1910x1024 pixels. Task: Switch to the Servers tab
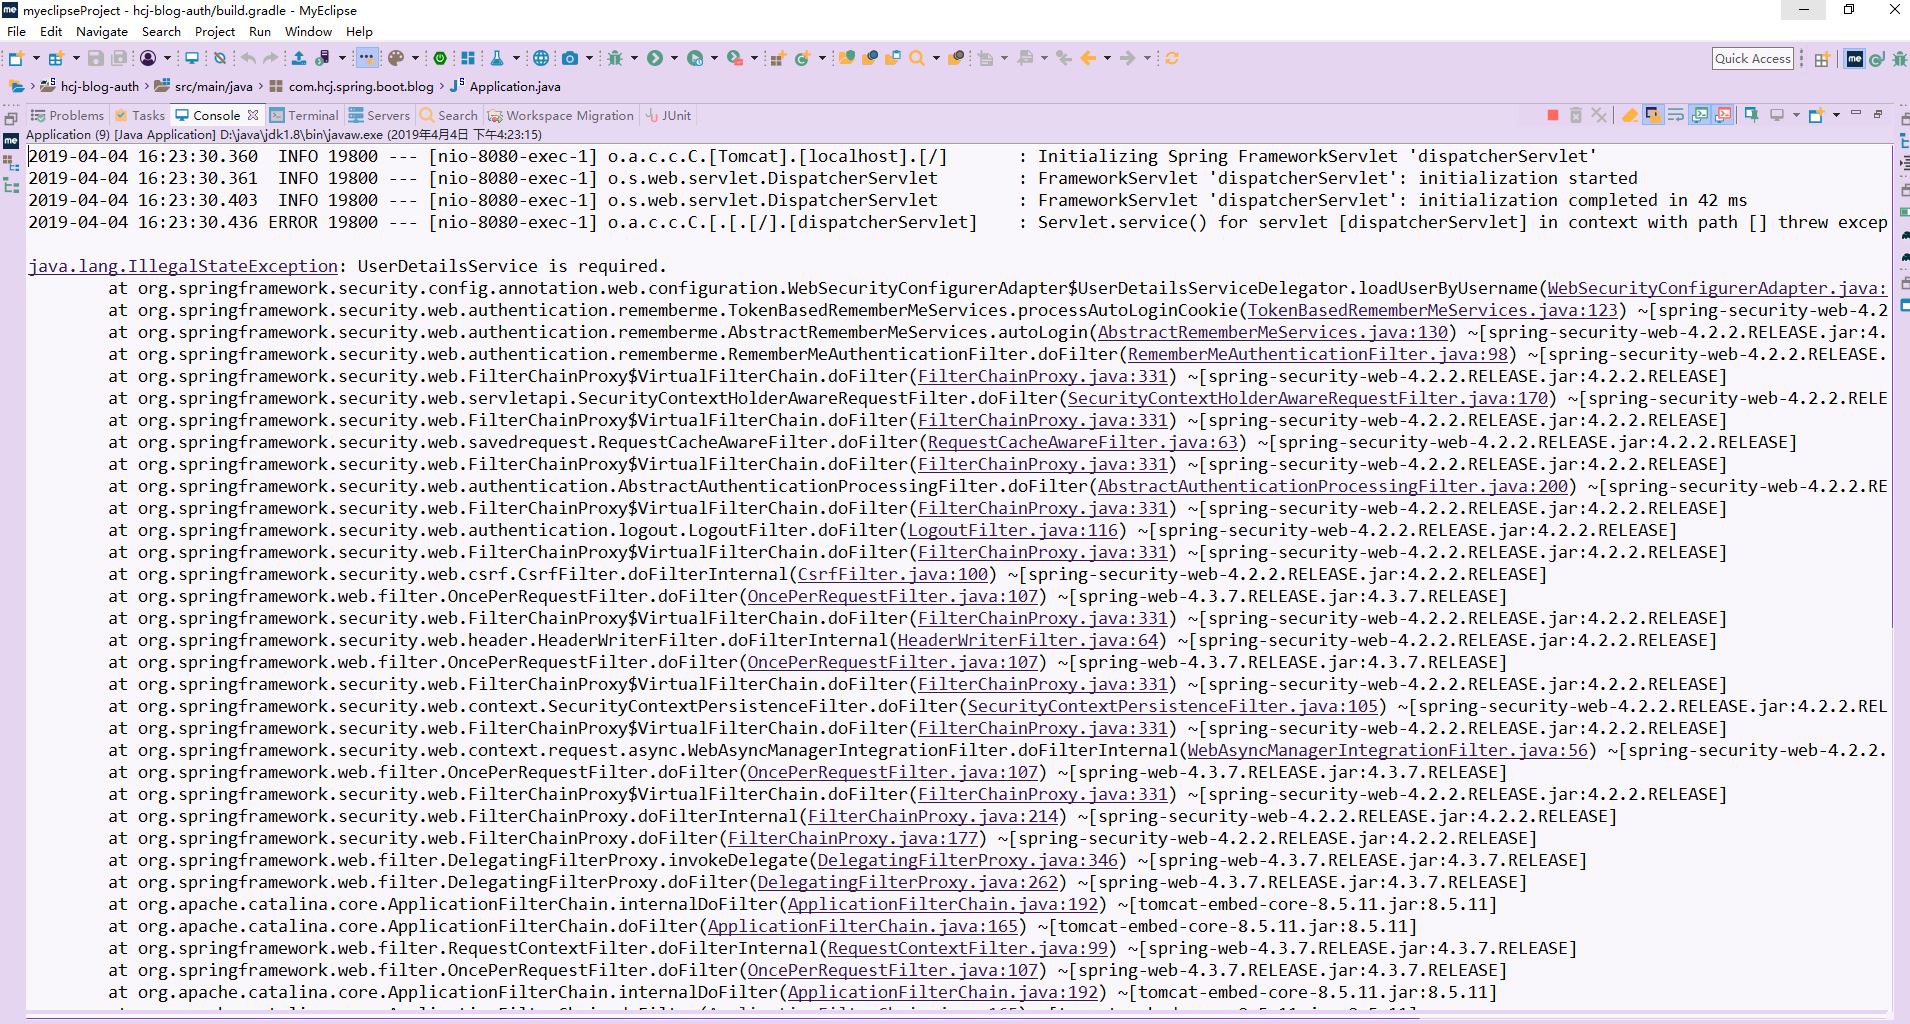click(x=379, y=115)
